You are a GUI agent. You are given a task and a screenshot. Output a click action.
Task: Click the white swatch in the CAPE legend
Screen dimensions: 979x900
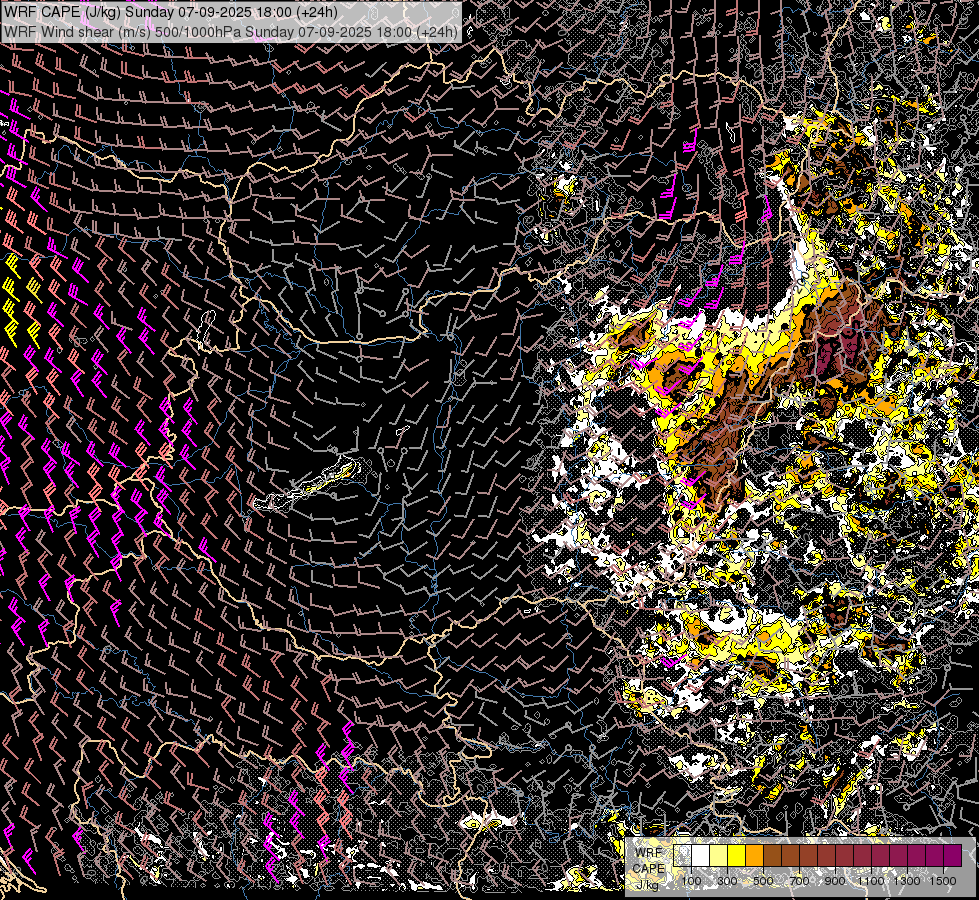click(x=701, y=855)
